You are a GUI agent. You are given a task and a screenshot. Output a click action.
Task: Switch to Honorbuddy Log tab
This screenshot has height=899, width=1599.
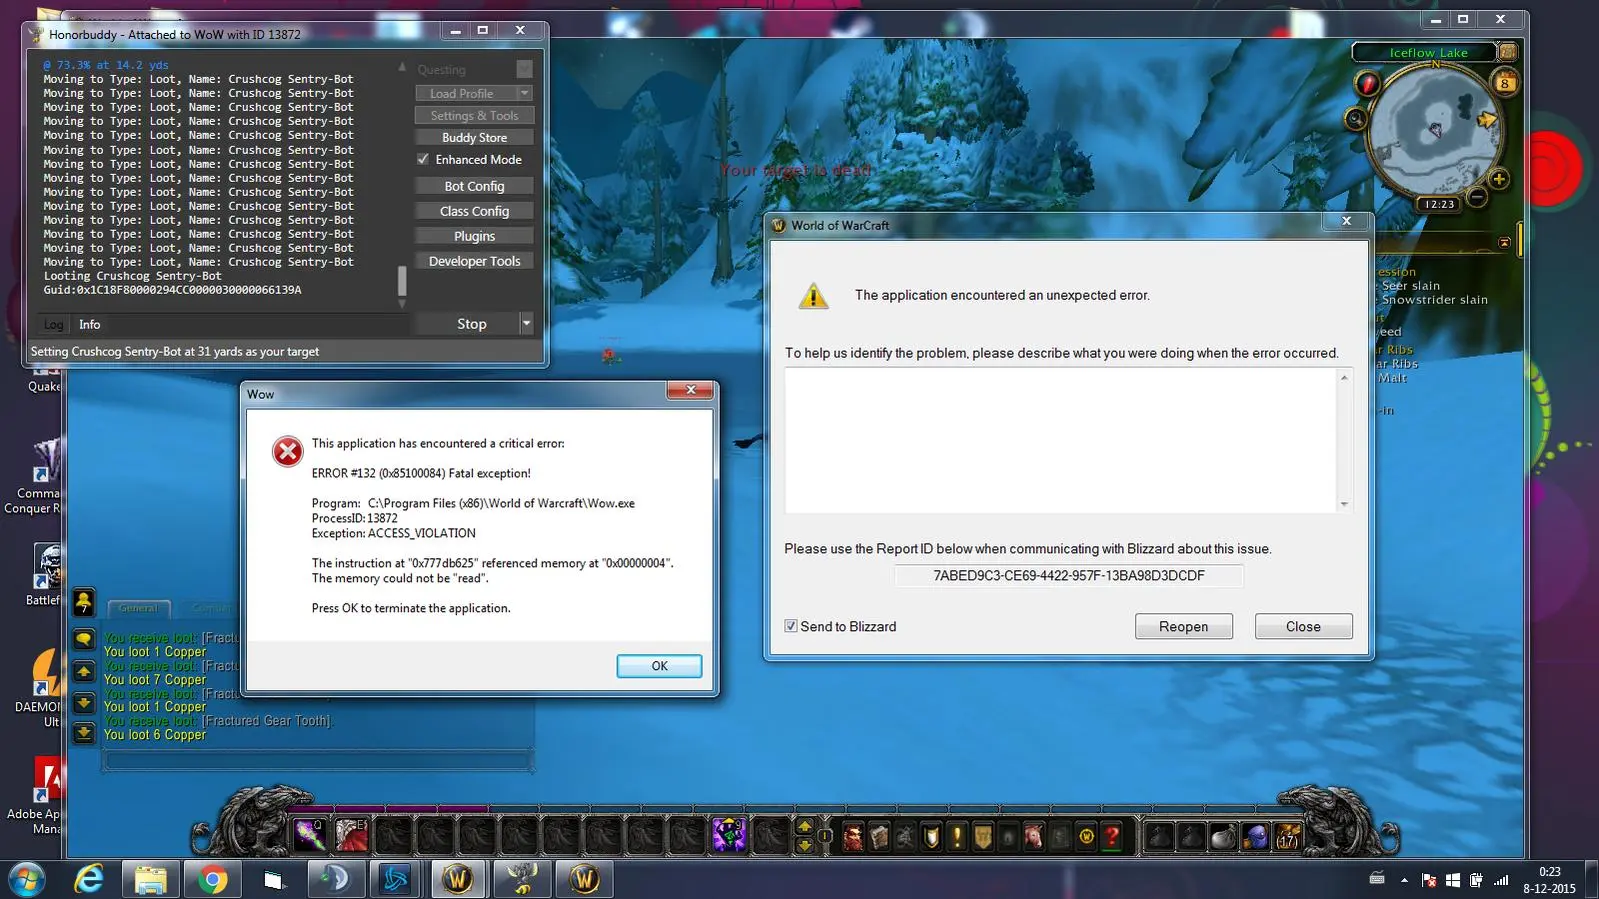click(x=53, y=325)
